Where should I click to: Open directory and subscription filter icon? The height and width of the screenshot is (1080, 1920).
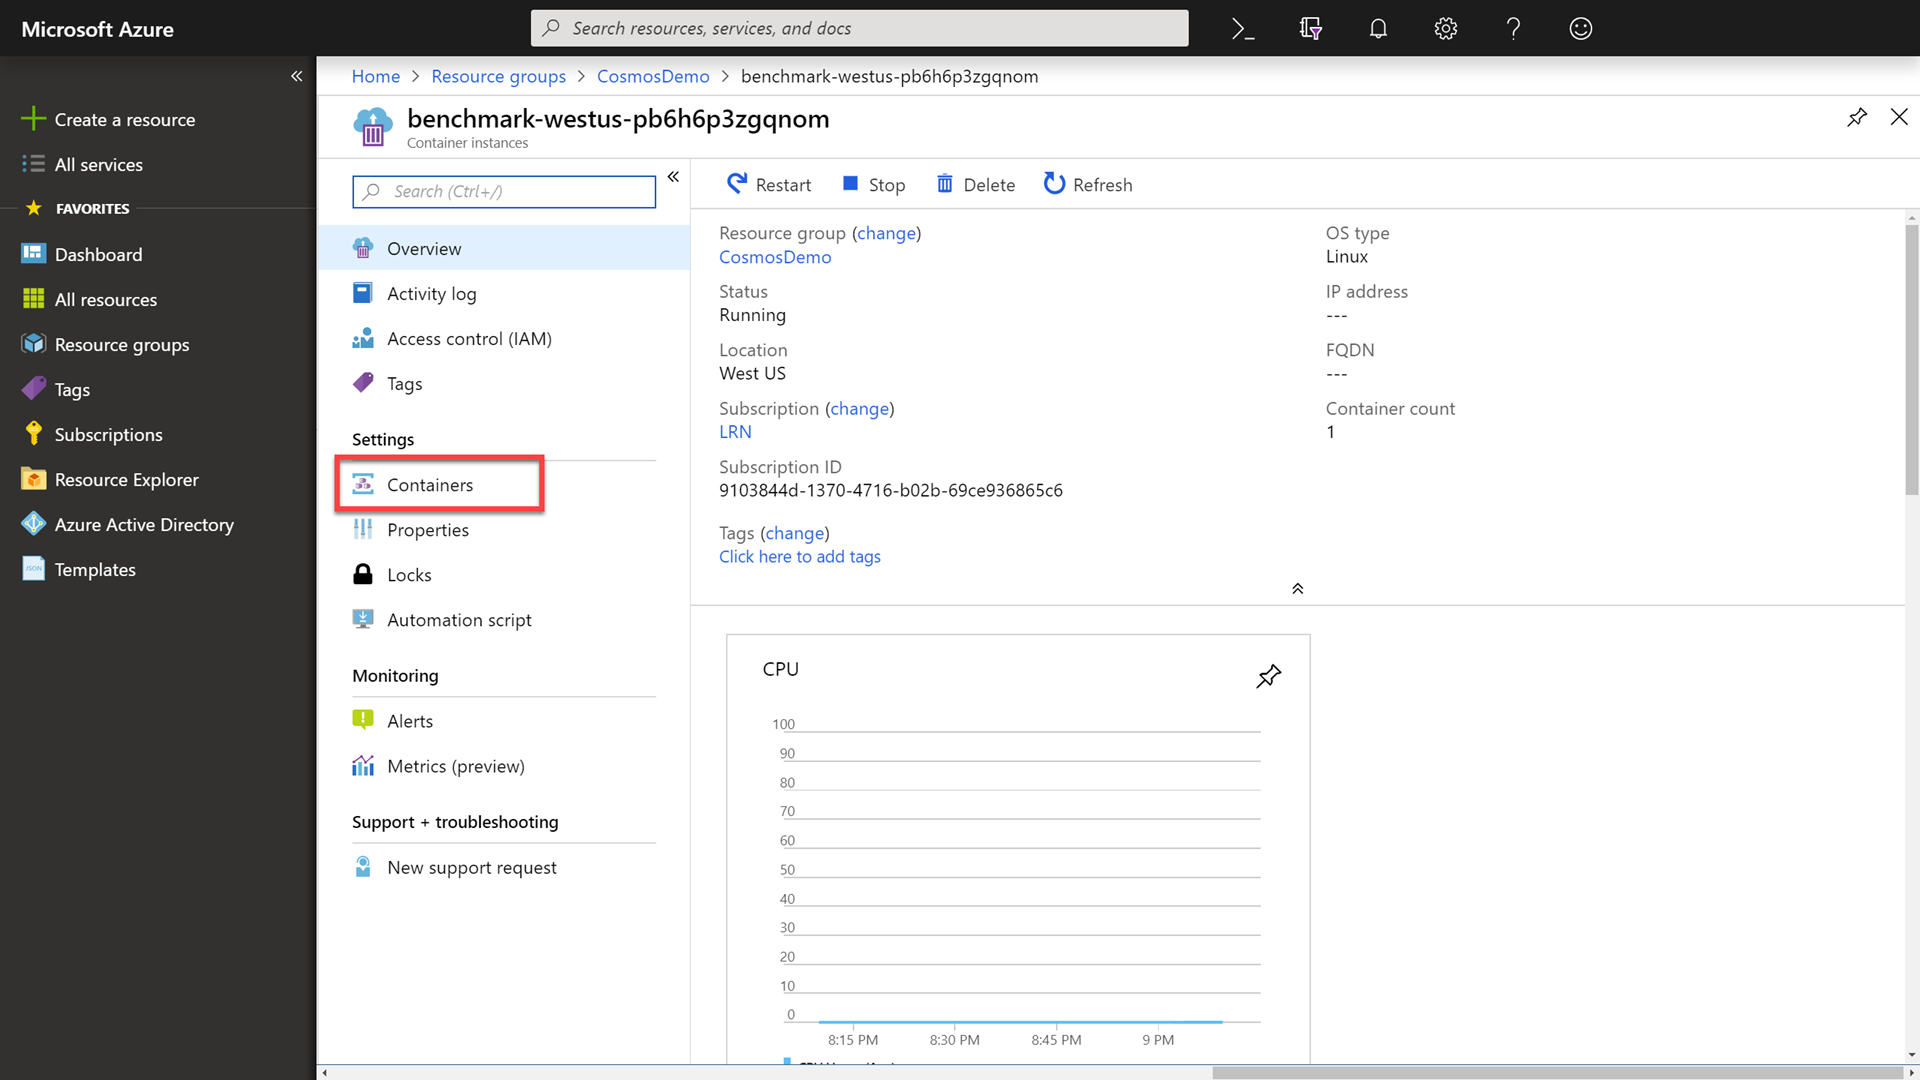tap(1310, 29)
